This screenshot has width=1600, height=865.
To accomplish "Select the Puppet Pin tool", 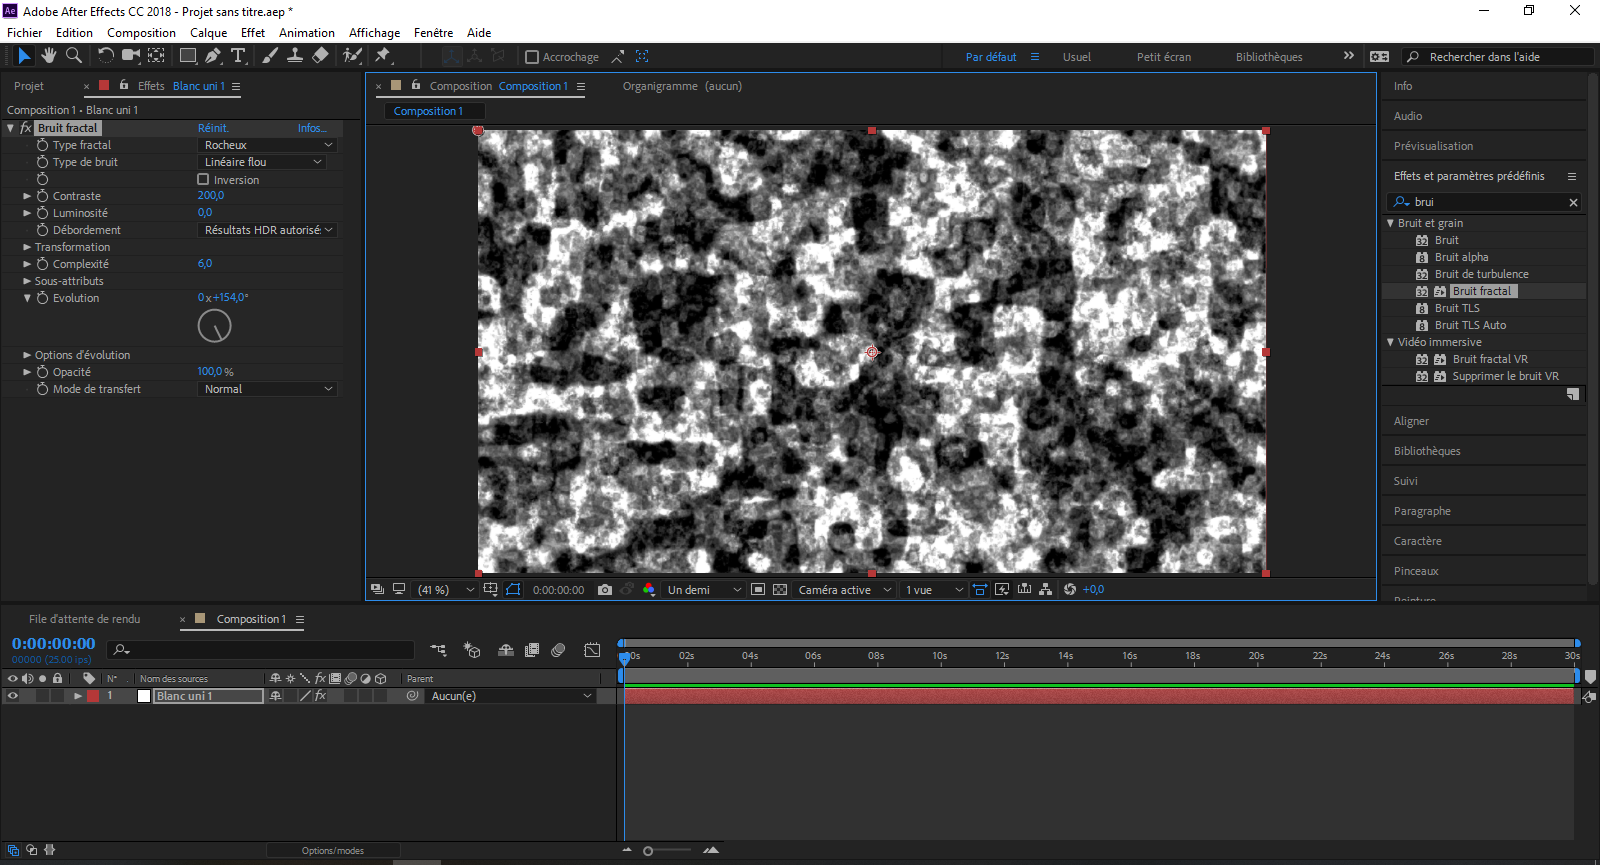I will pyautogui.click(x=383, y=56).
